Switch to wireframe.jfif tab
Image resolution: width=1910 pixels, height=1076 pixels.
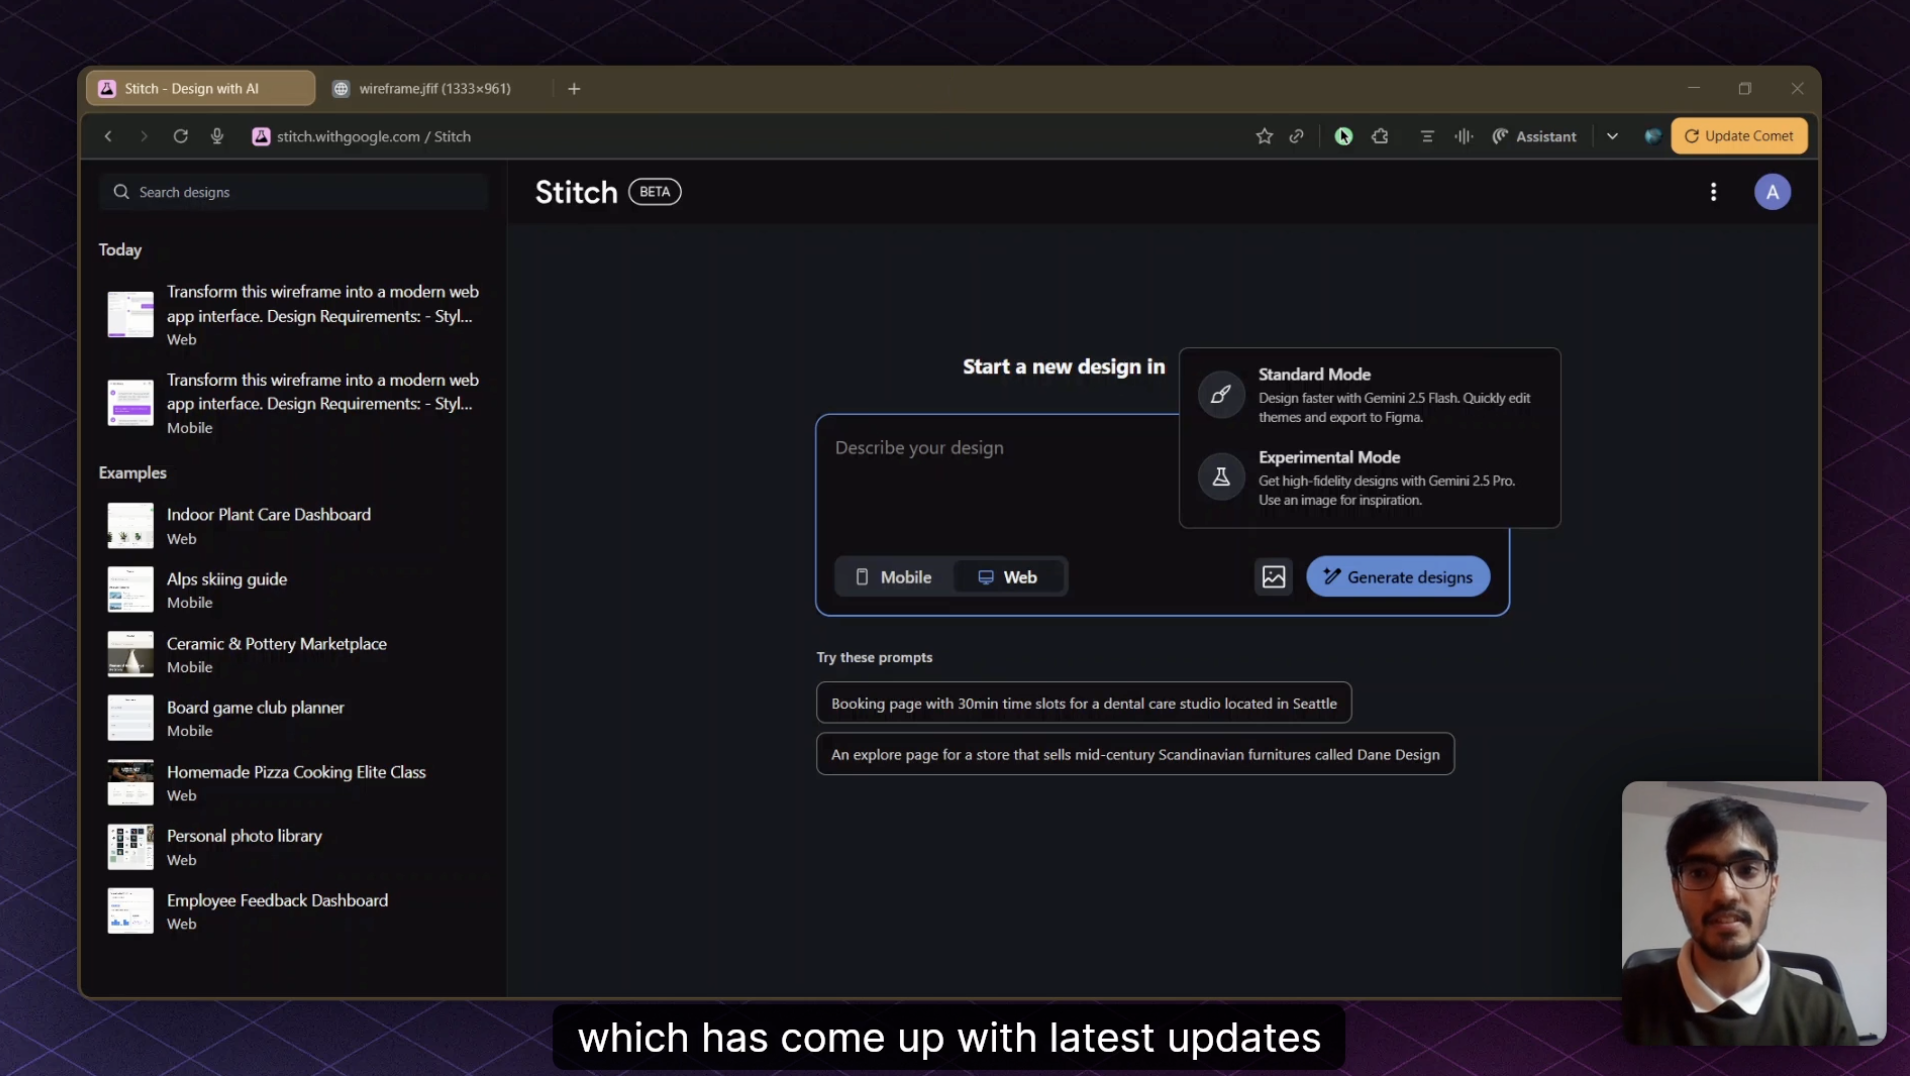434,89
